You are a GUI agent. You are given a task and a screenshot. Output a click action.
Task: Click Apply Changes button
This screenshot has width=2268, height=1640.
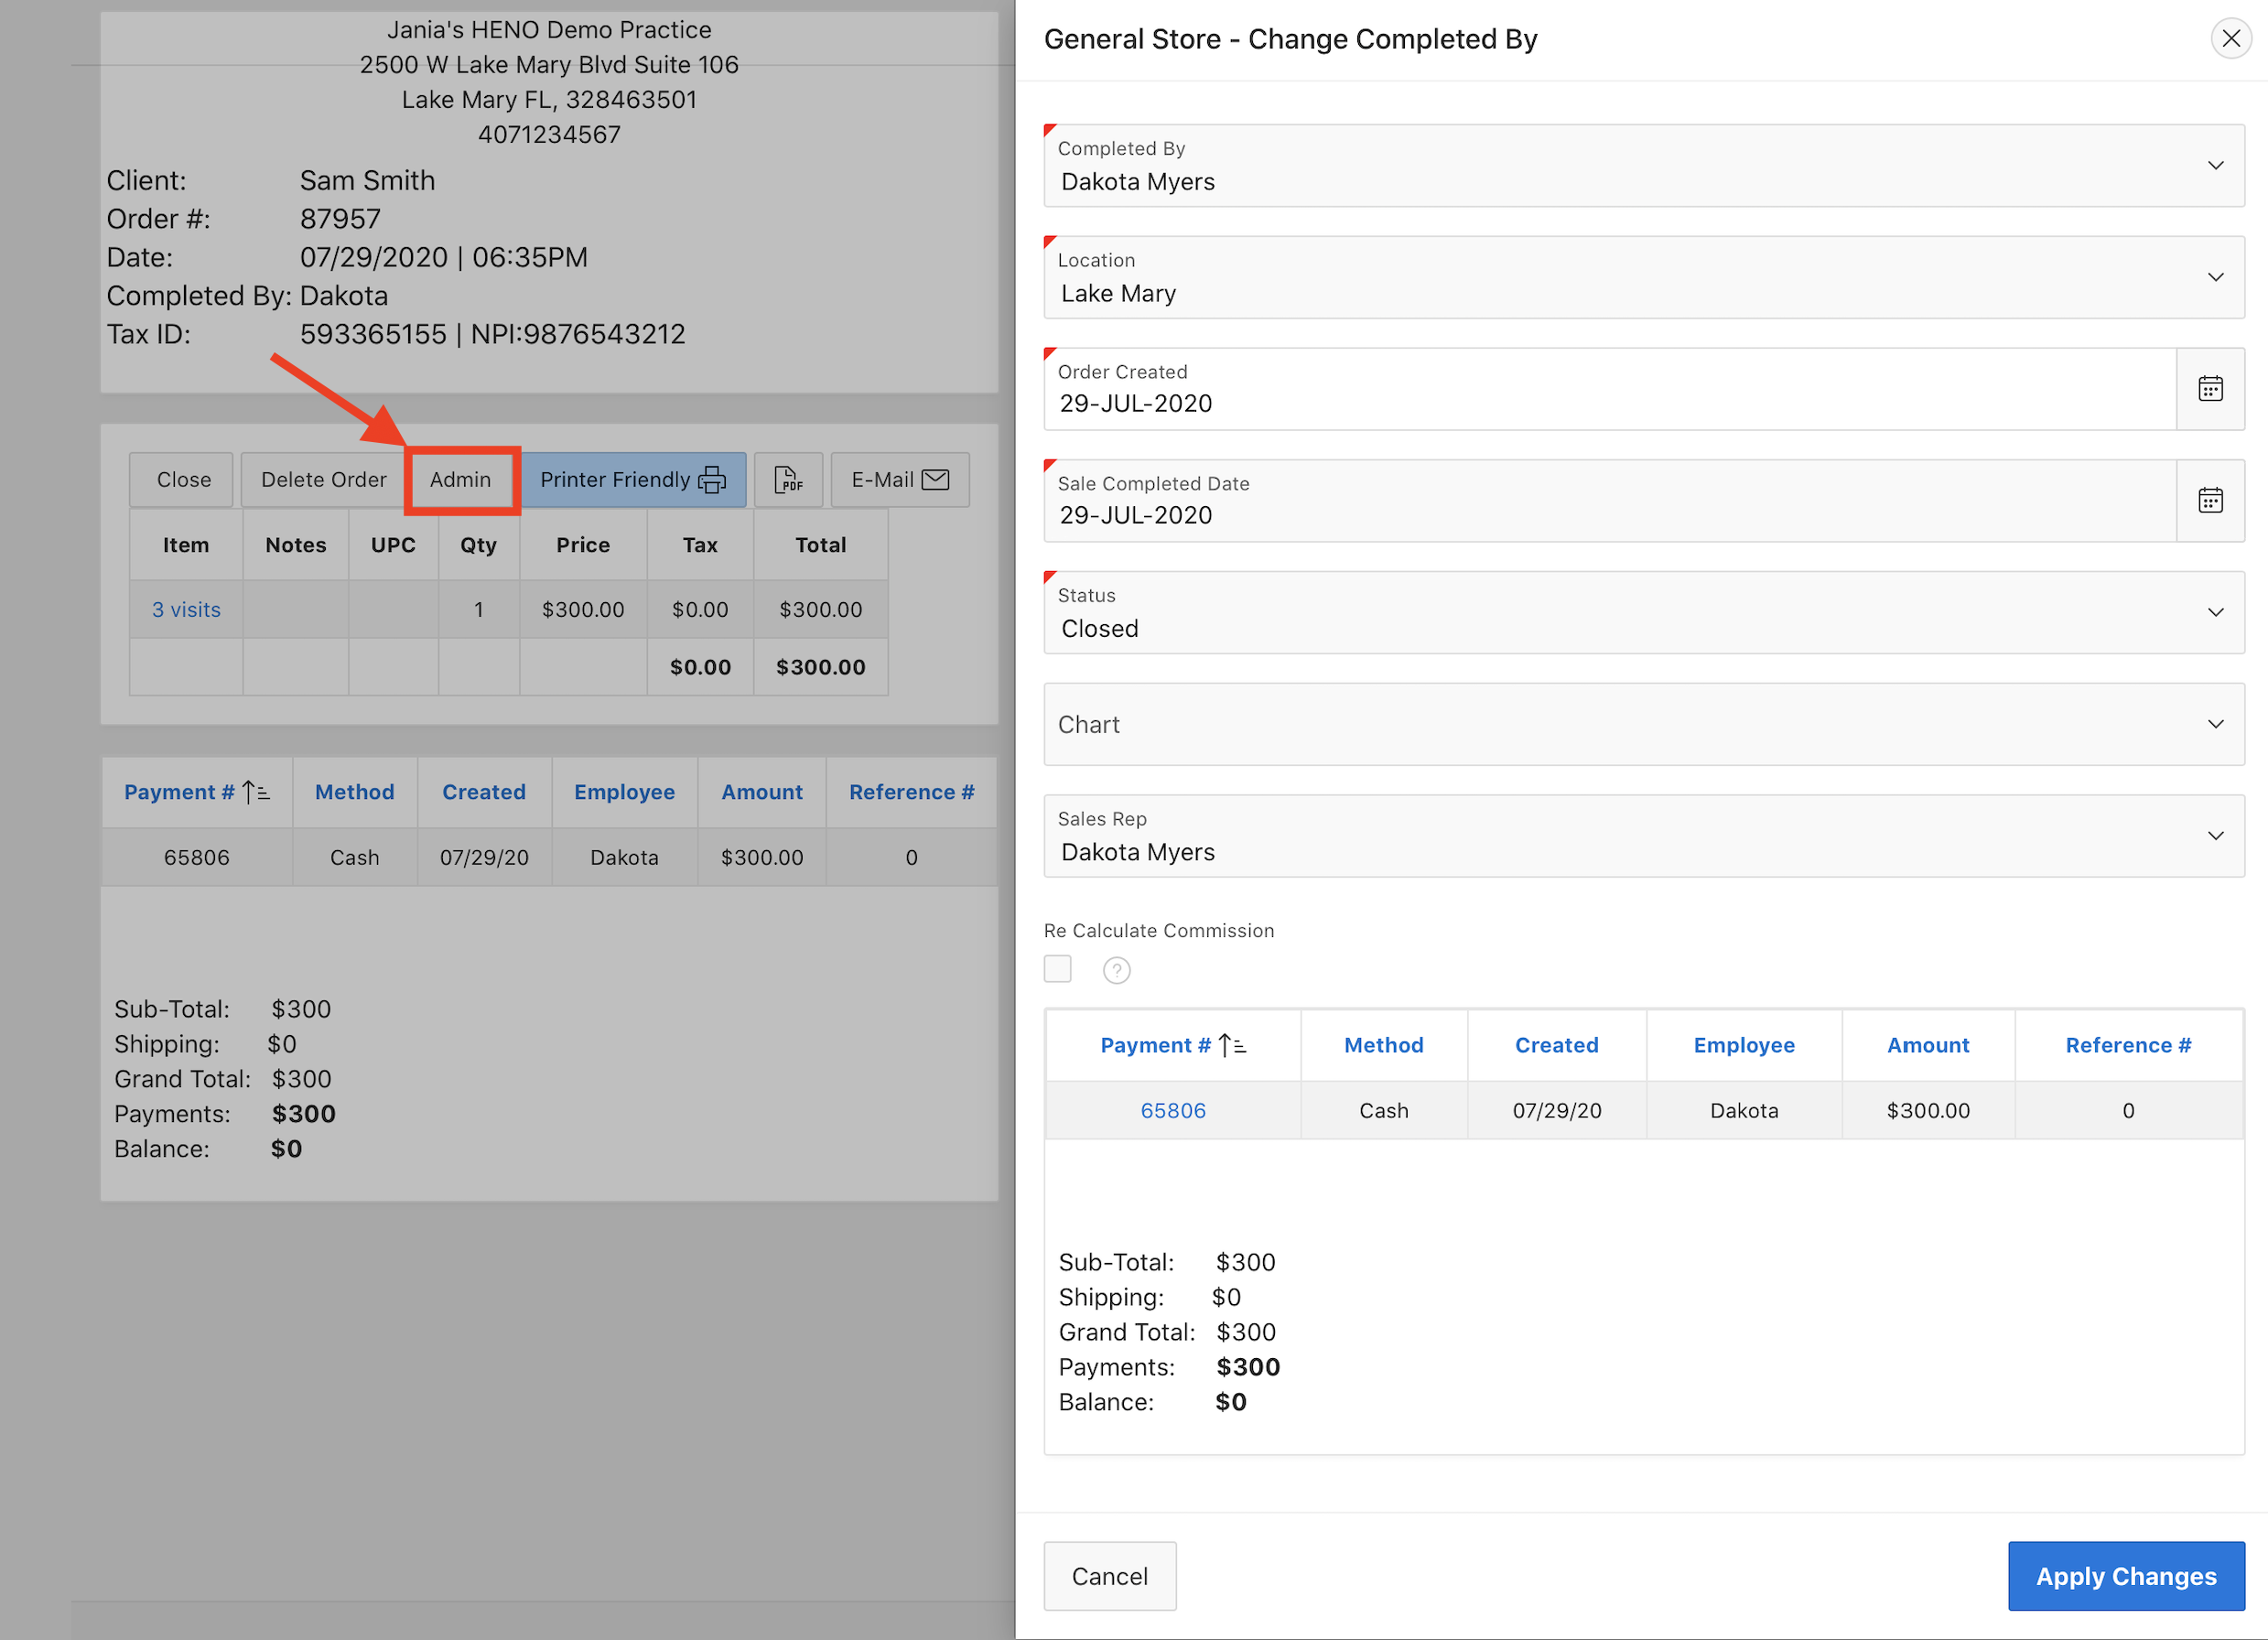(2125, 1576)
